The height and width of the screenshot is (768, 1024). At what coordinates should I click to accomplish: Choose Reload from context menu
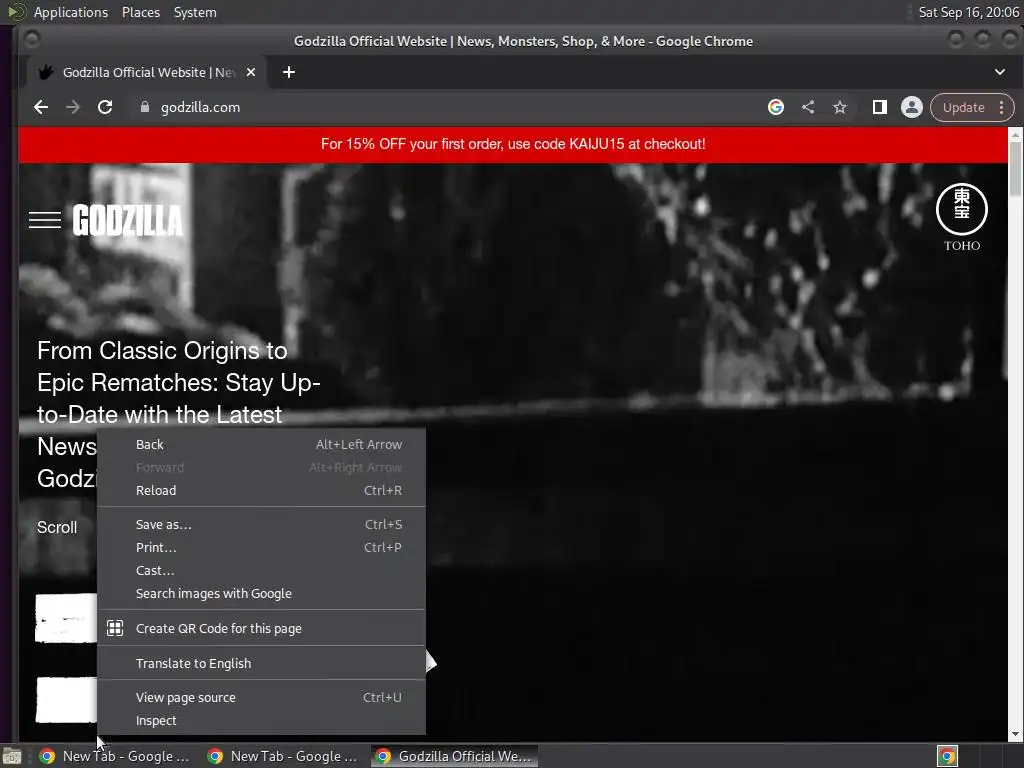pyautogui.click(x=261, y=490)
